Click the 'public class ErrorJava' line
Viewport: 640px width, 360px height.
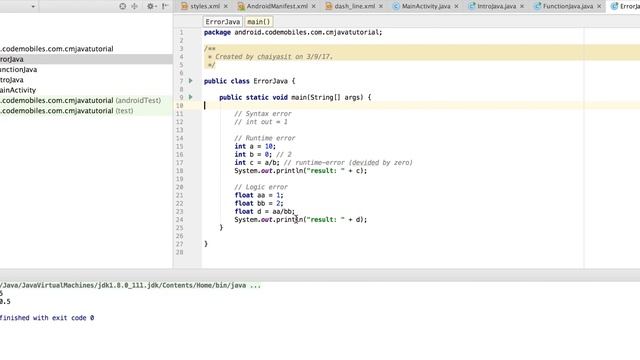[249, 81]
